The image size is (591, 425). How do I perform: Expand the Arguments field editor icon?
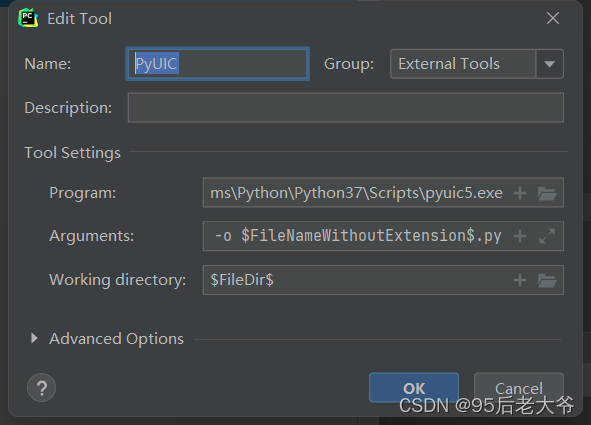[x=547, y=236]
